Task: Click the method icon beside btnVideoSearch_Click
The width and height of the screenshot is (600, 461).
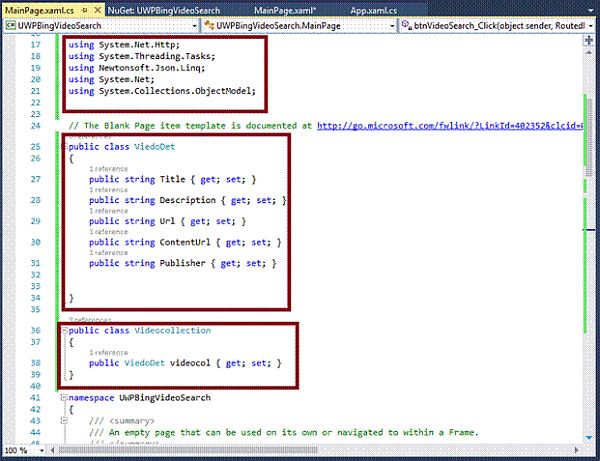Action: coord(407,26)
